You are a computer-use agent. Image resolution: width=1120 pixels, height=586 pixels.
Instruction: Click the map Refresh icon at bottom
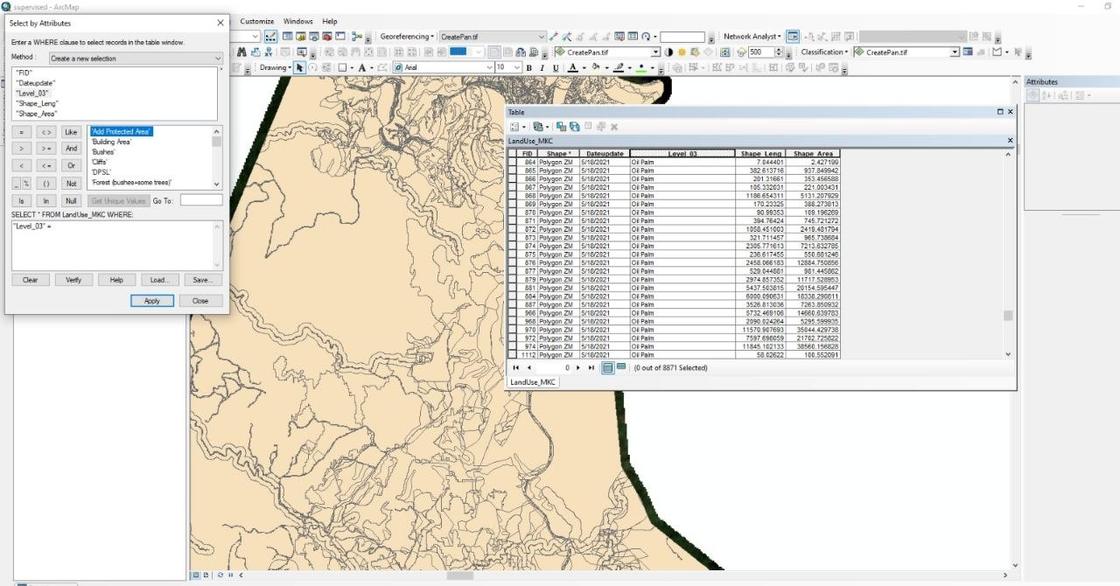[x=220, y=575]
